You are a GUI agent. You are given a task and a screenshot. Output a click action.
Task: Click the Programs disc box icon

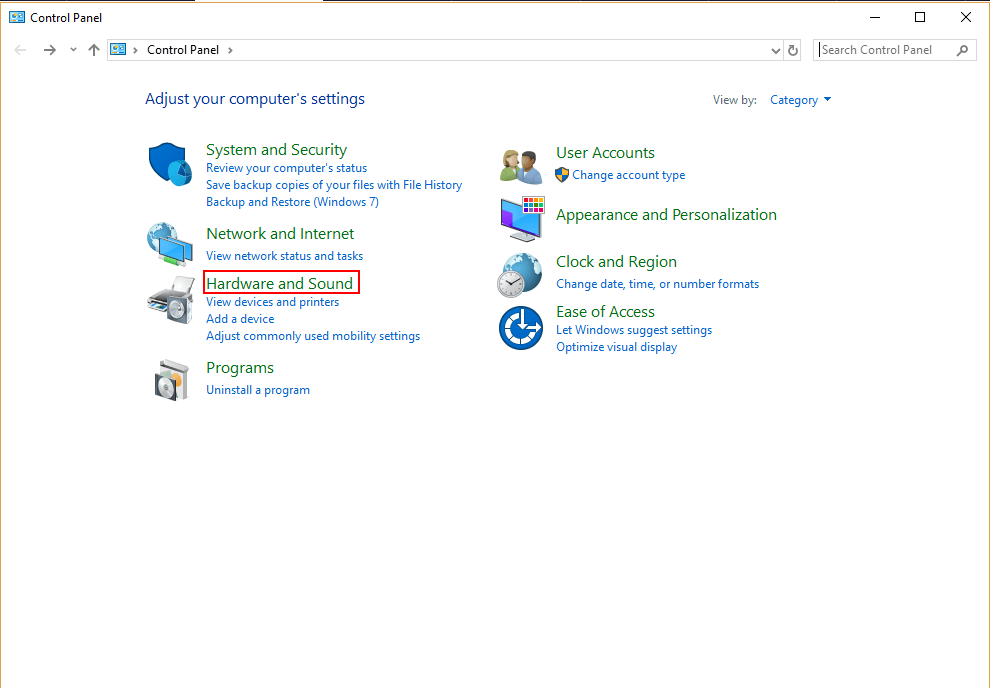(x=172, y=380)
